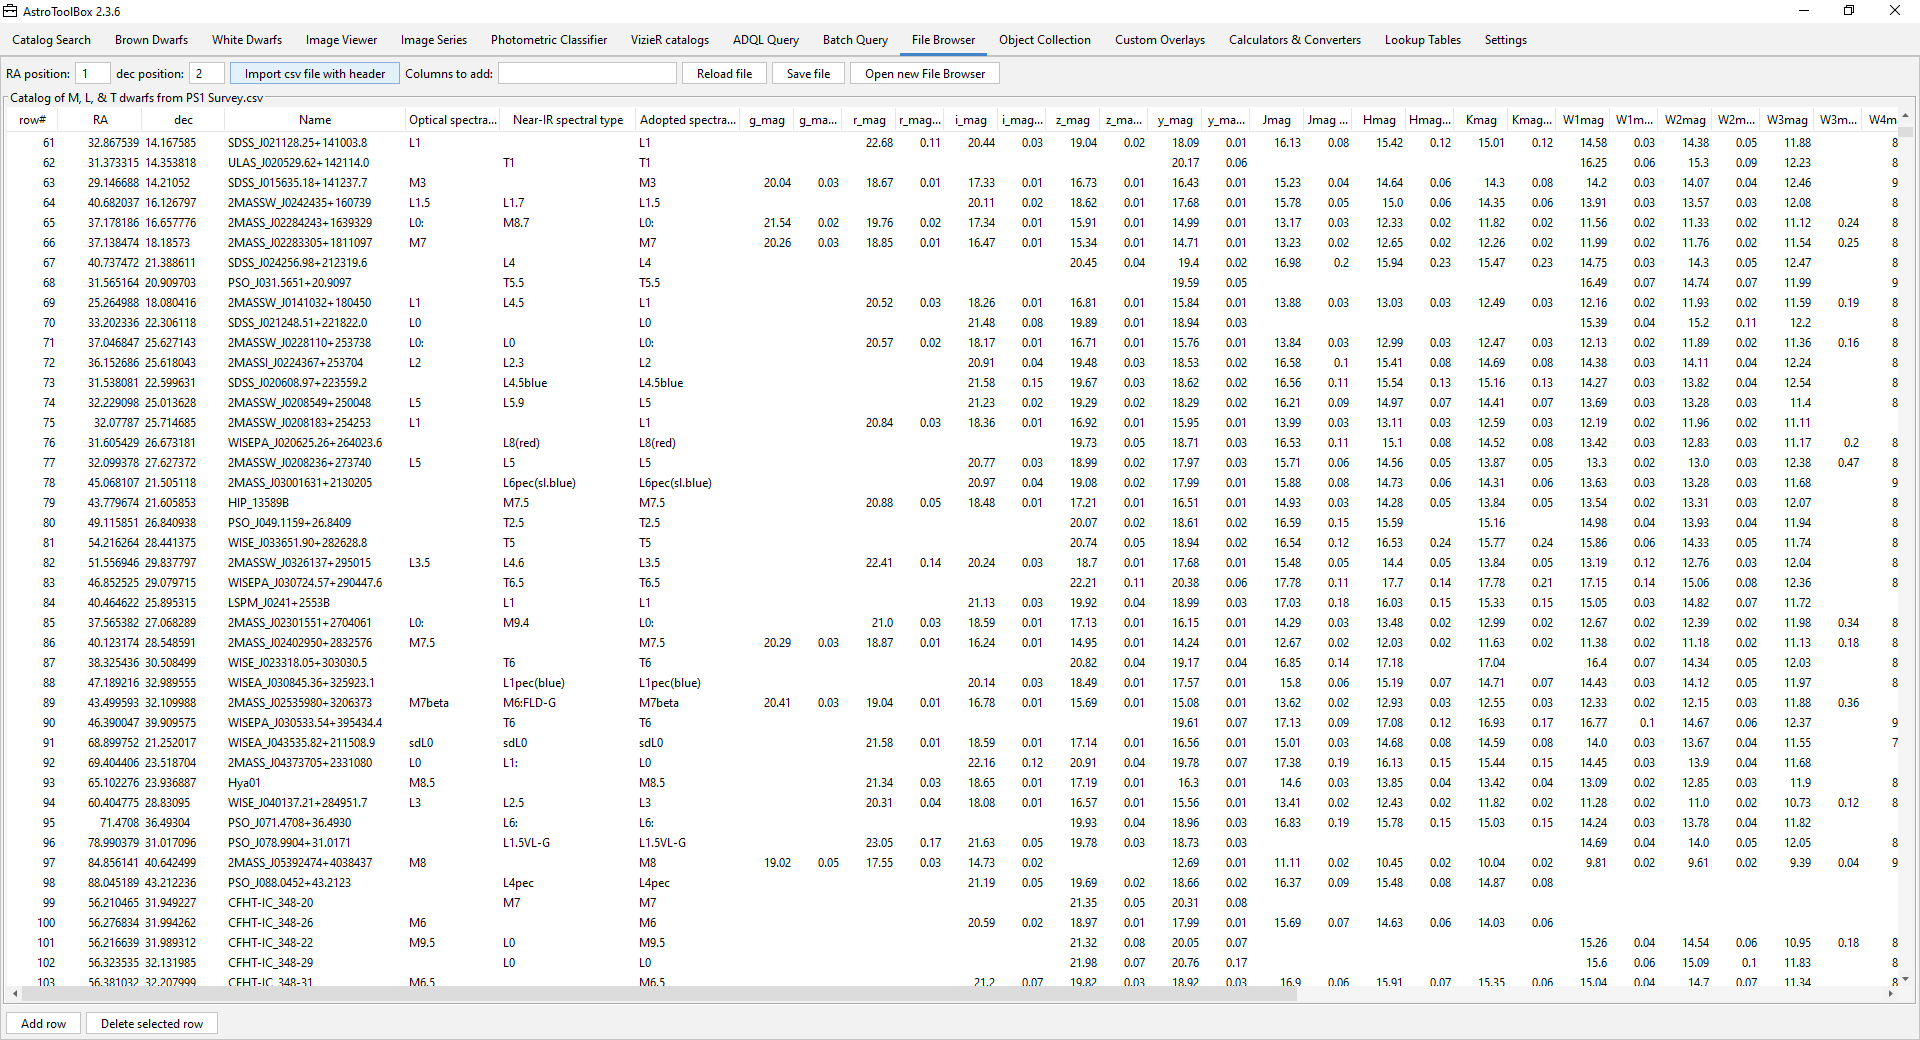Switch to the Brown Dwarfs tab
1920x1040 pixels.
tap(151, 40)
